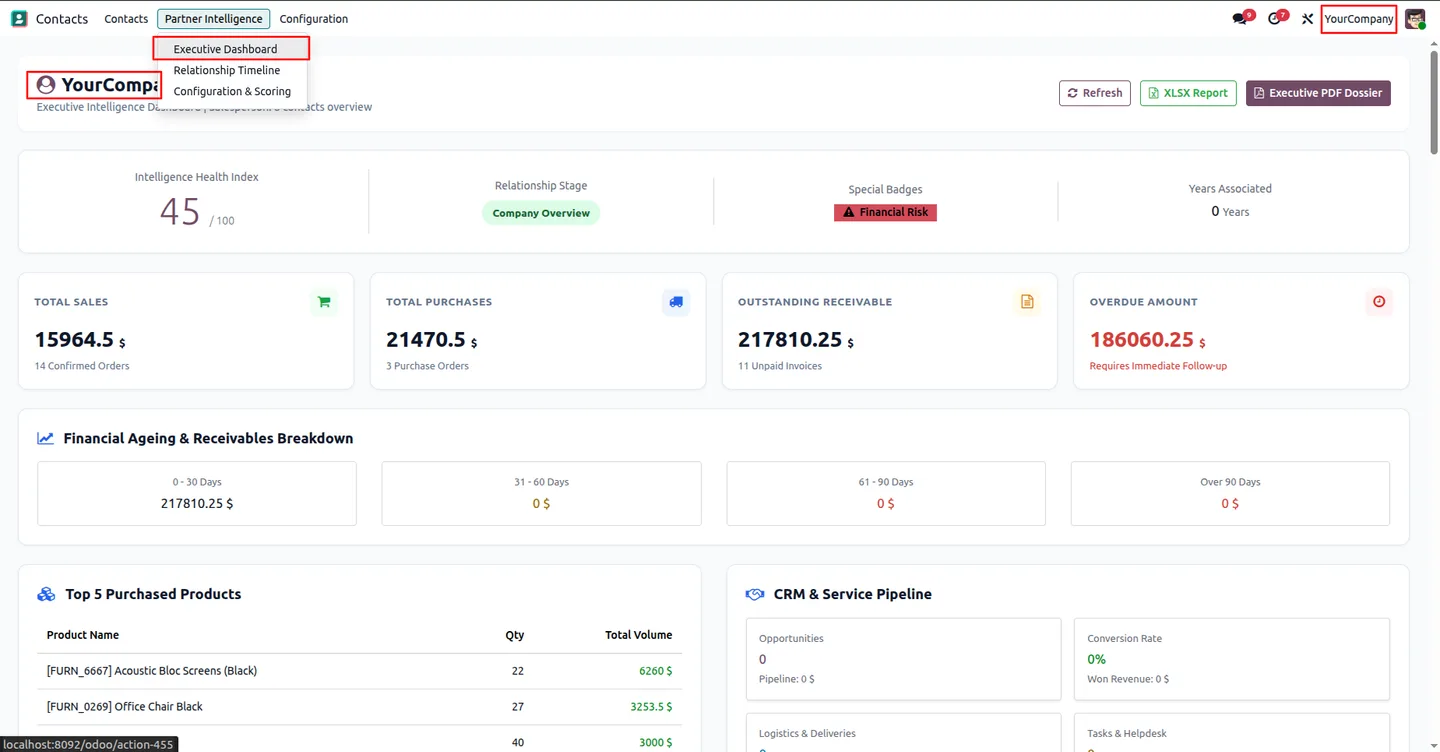
Task: Click the clock icon on Overdue Amount
Action: click(1379, 301)
